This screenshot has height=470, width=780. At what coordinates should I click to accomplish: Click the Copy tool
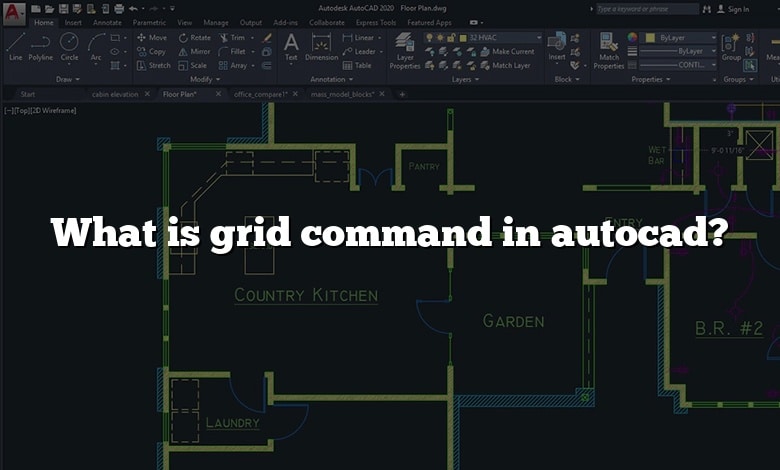(151, 51)
